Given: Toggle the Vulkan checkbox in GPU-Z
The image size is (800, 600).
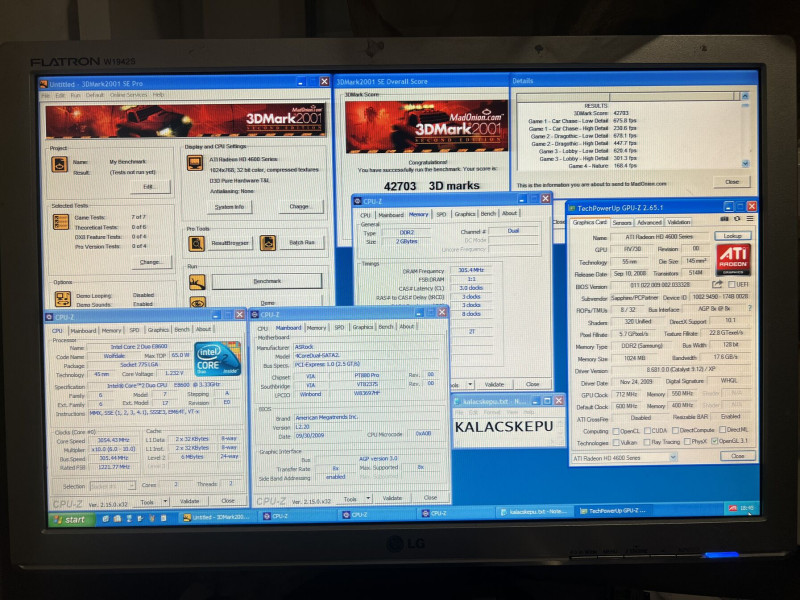Looking at the screenshot, I should click(x=616, y=442).
